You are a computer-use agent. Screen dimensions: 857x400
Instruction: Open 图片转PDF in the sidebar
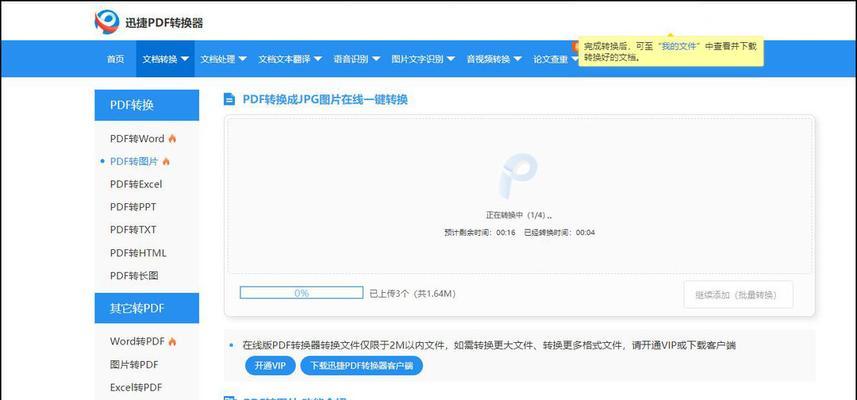pos(134,364)
